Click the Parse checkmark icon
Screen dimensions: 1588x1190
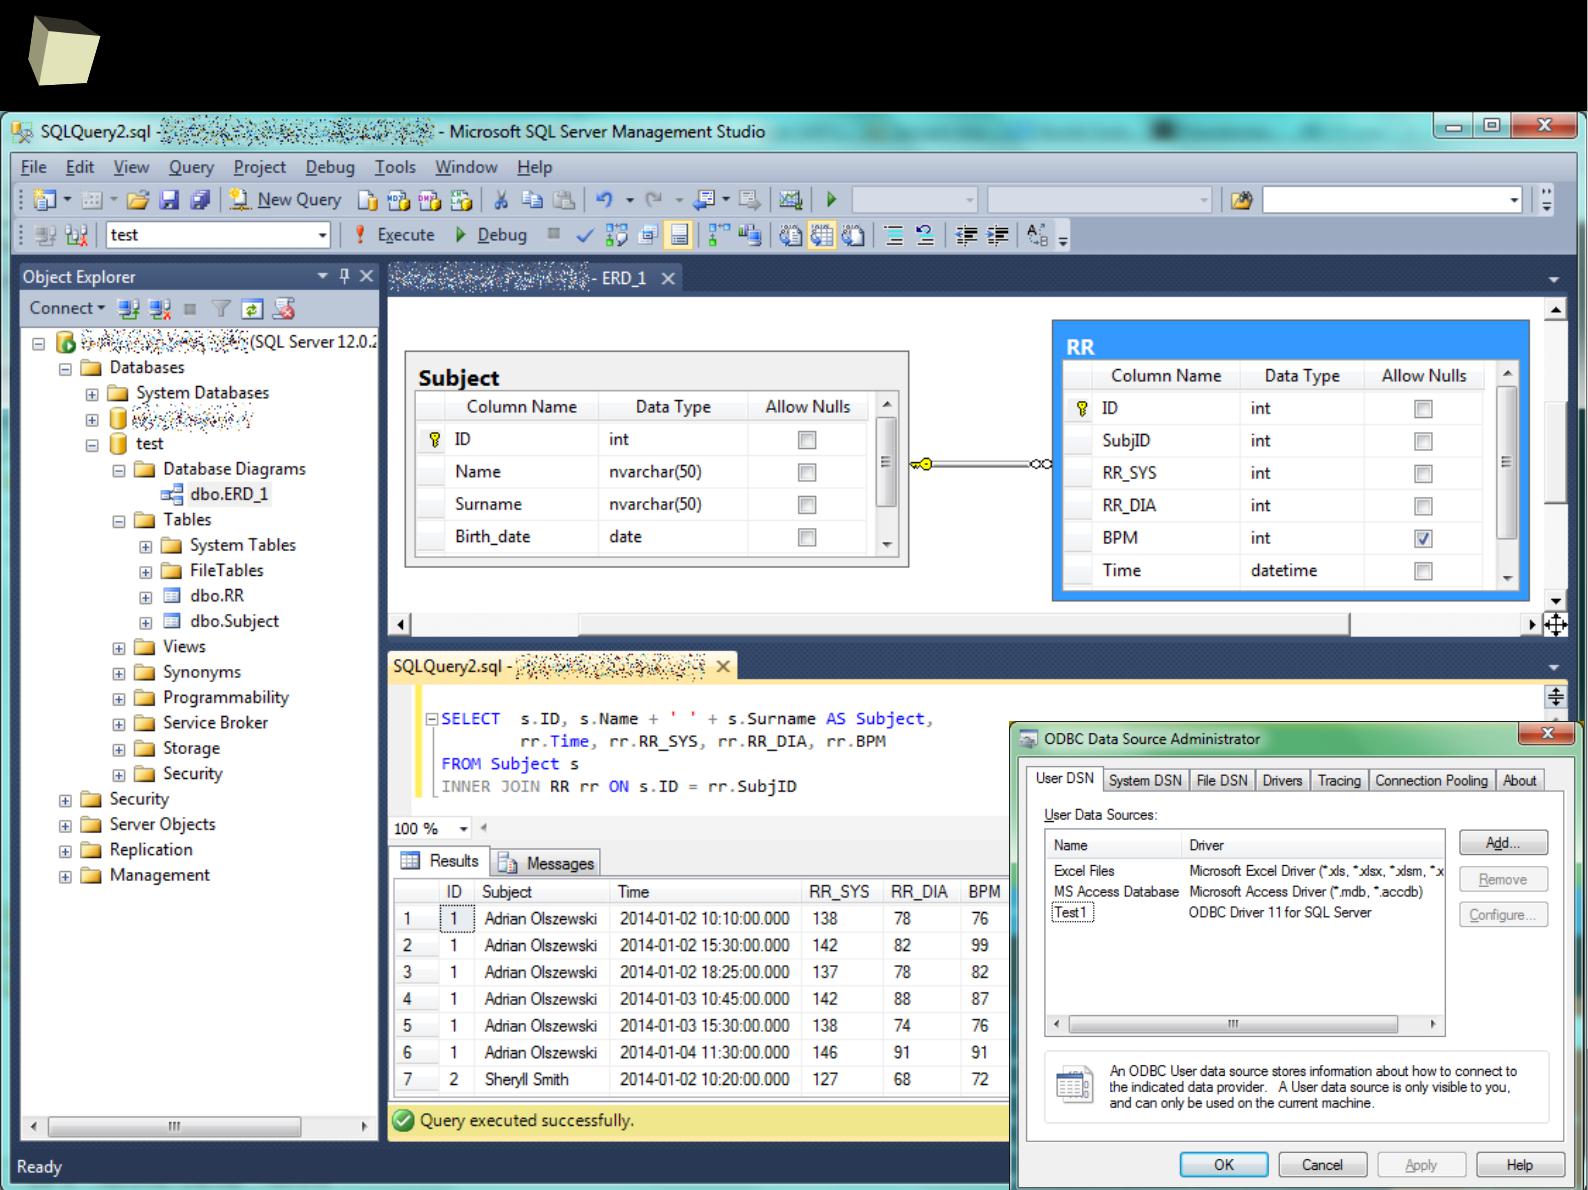coord(585,236)
